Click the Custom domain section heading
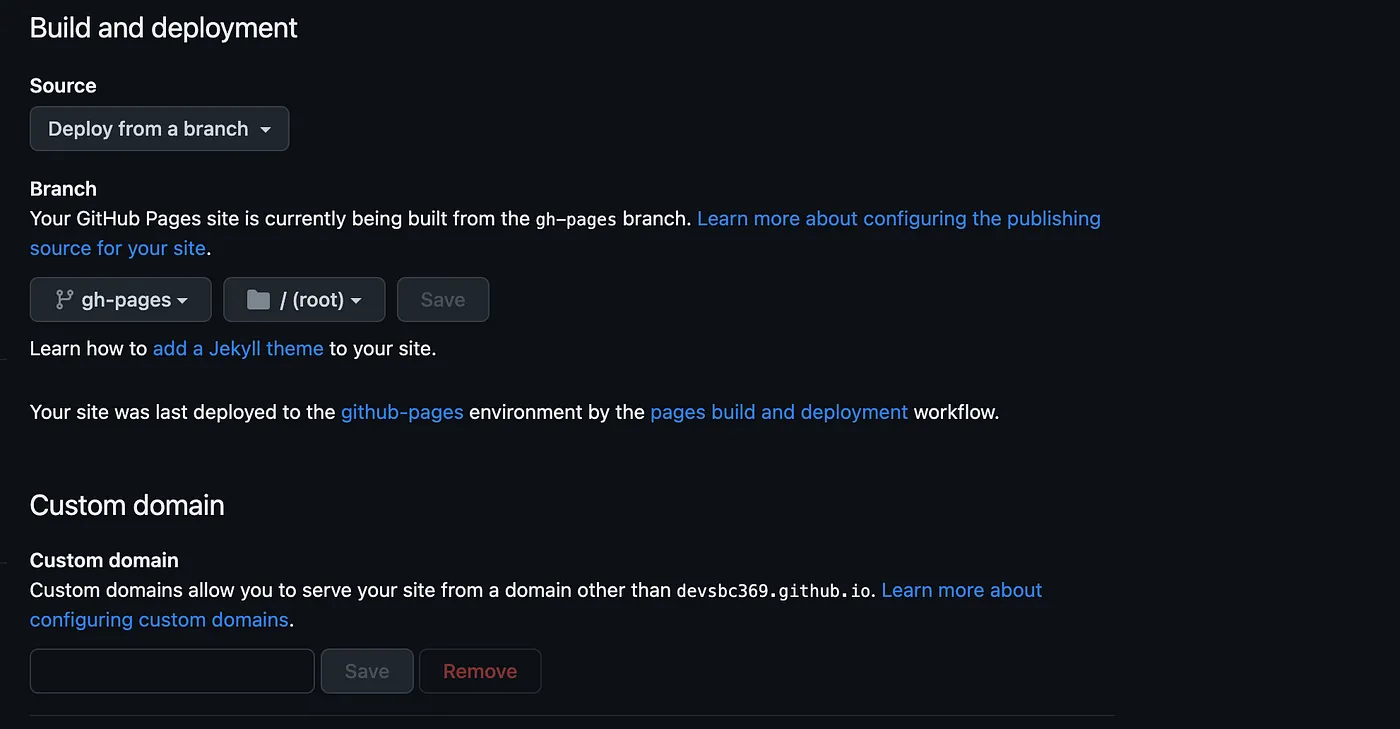The width and height of the screenshot is (1400, 729). [127, 505]
